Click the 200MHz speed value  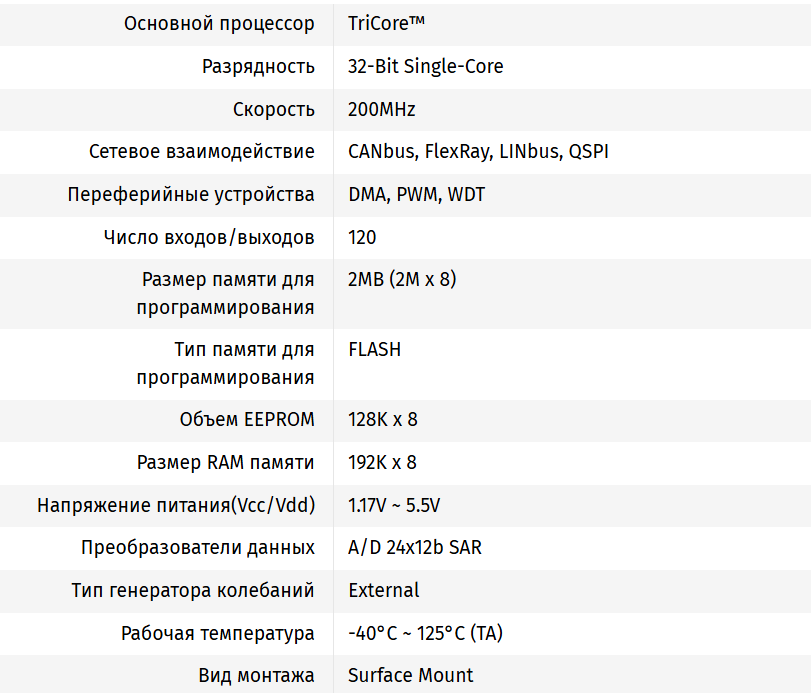tap(381, 109)
